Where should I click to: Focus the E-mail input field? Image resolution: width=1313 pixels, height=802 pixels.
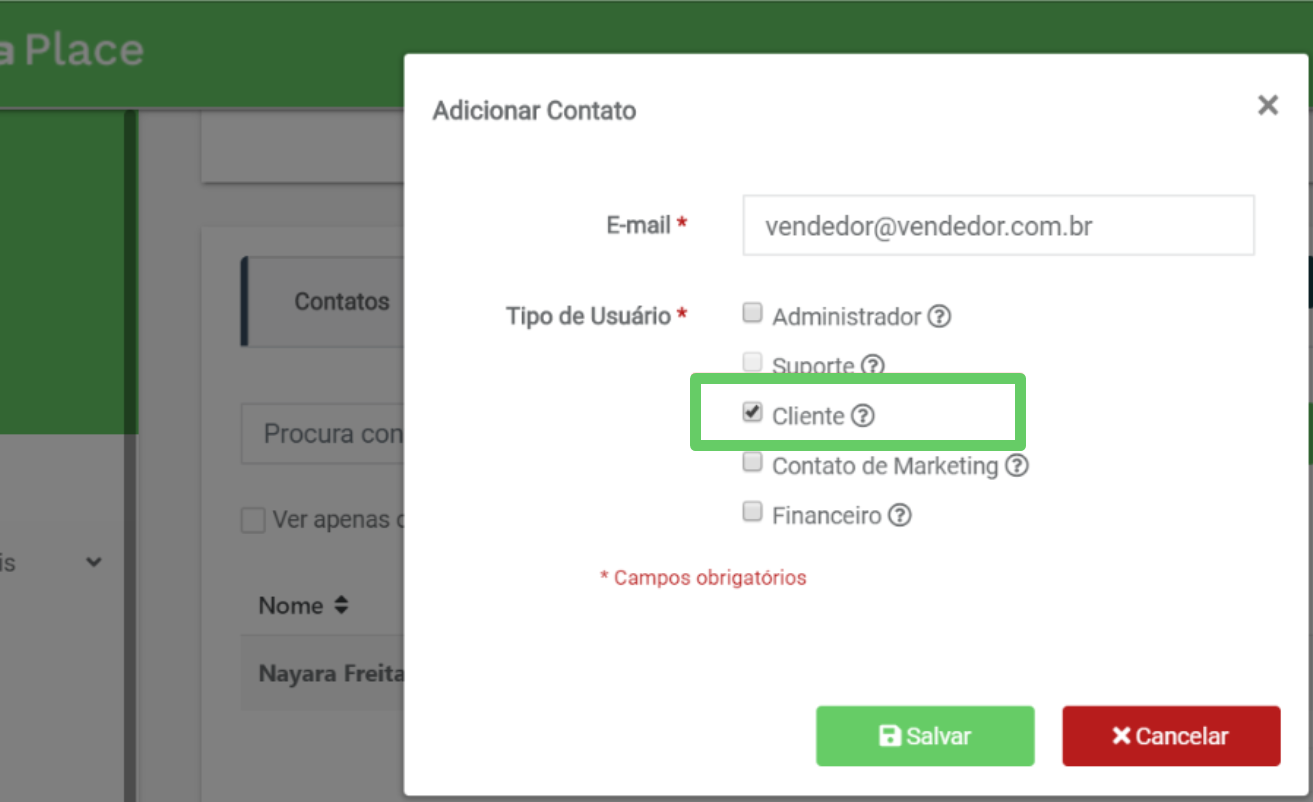(999, 225)
